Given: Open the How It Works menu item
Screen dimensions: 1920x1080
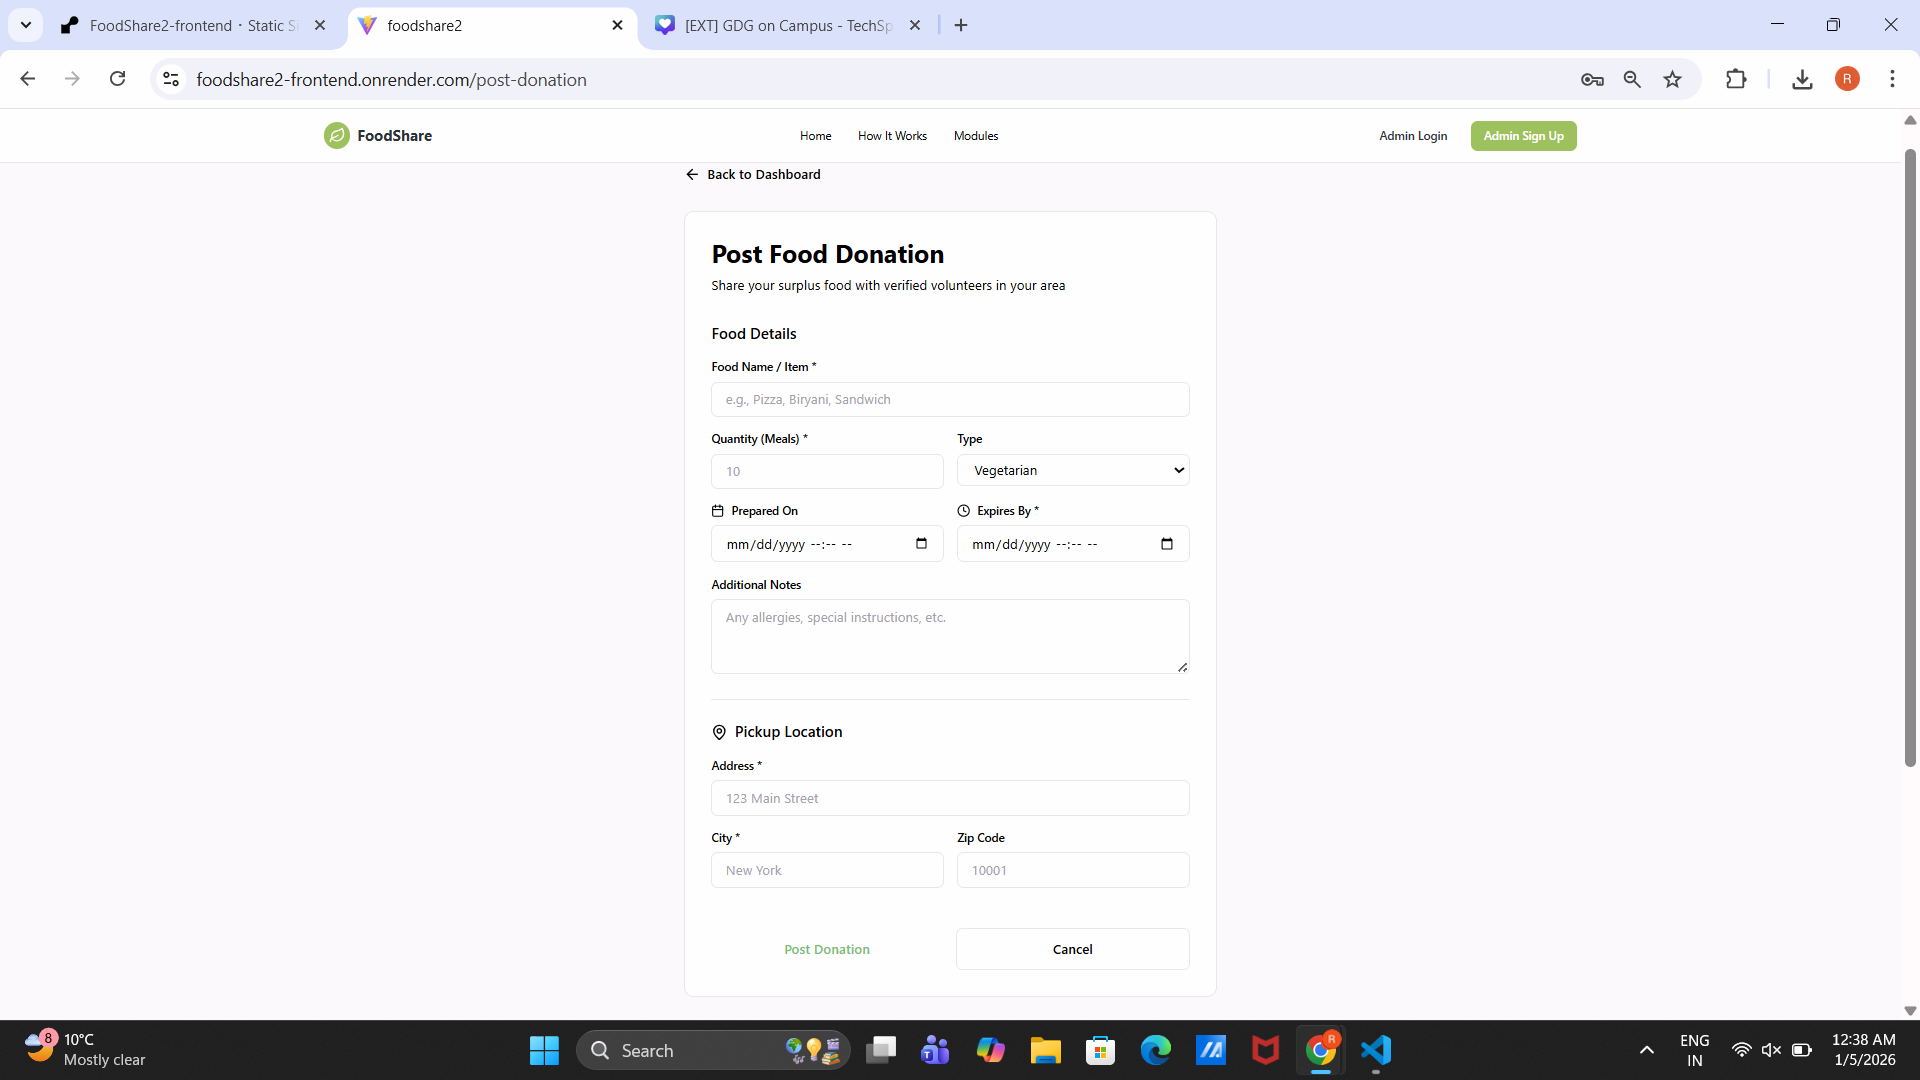Looking at the screenshot, I should [892, 136].
